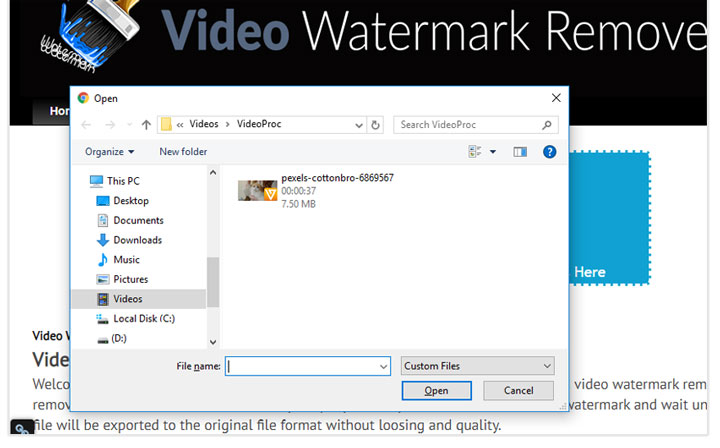Change the file view layout icon
The height and width of the screenshot is (448, 720).
click(x=475, y=151)
